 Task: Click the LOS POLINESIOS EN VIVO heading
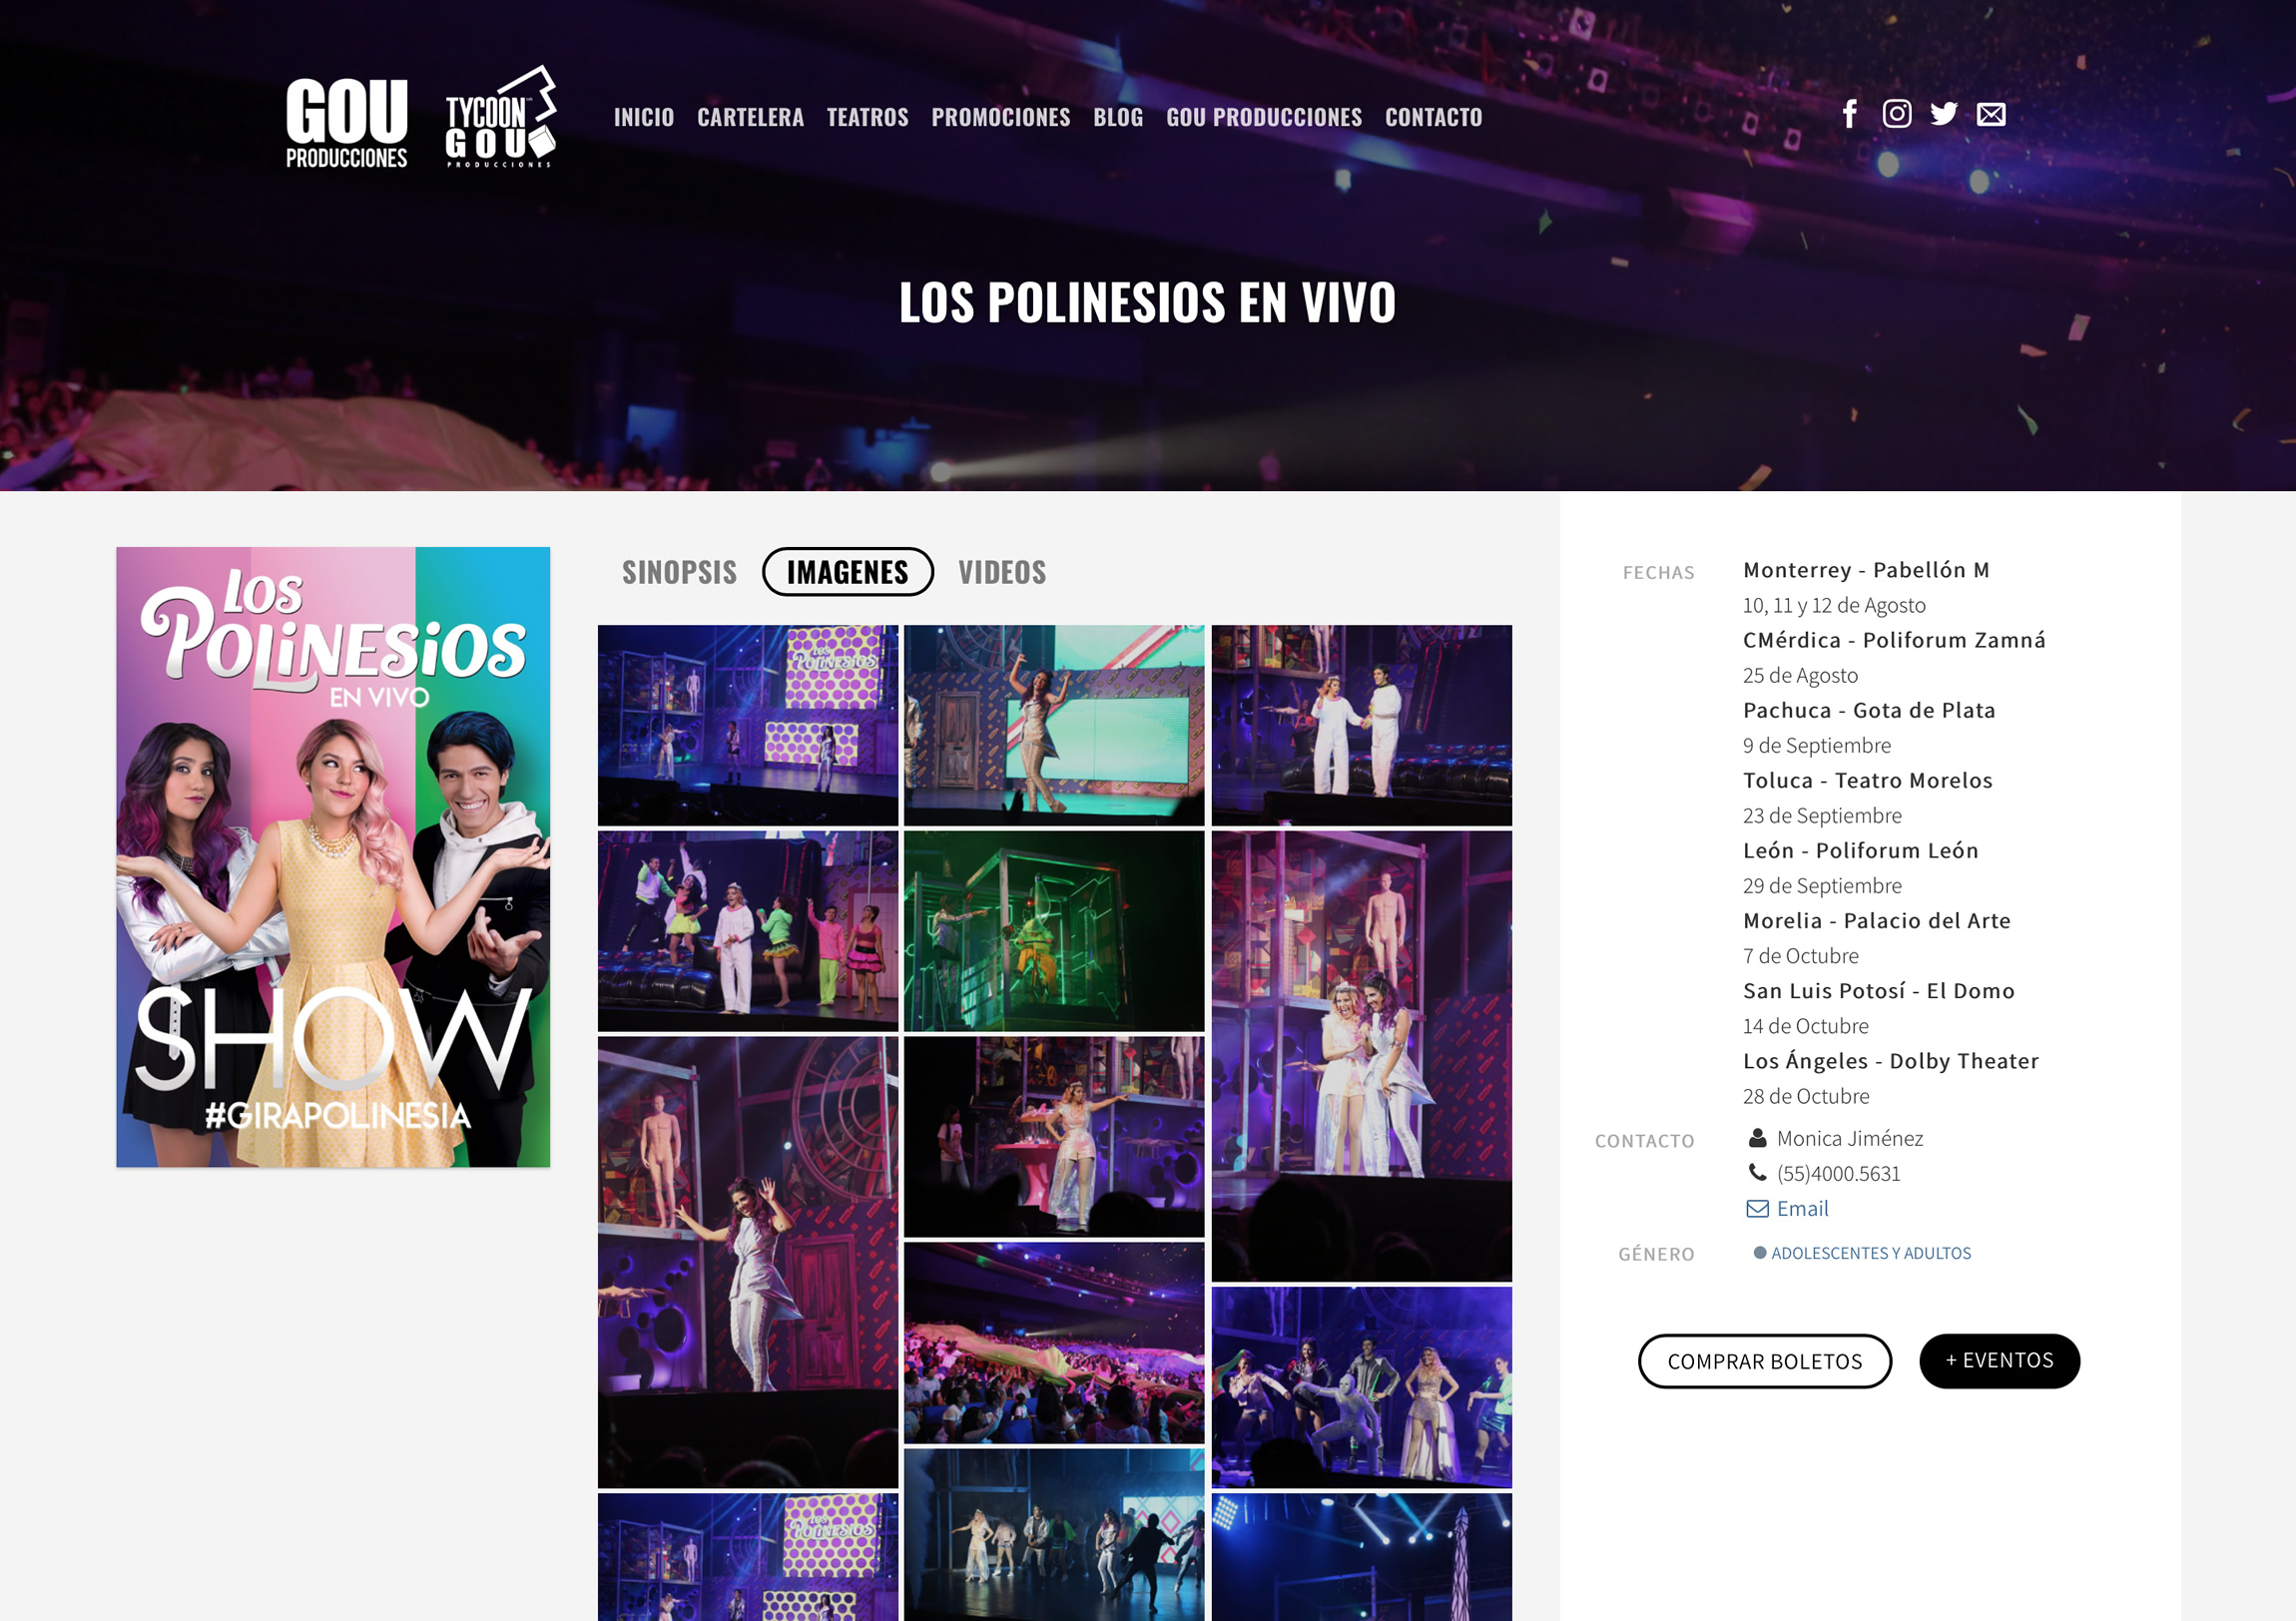click(x=1147, y=302)
